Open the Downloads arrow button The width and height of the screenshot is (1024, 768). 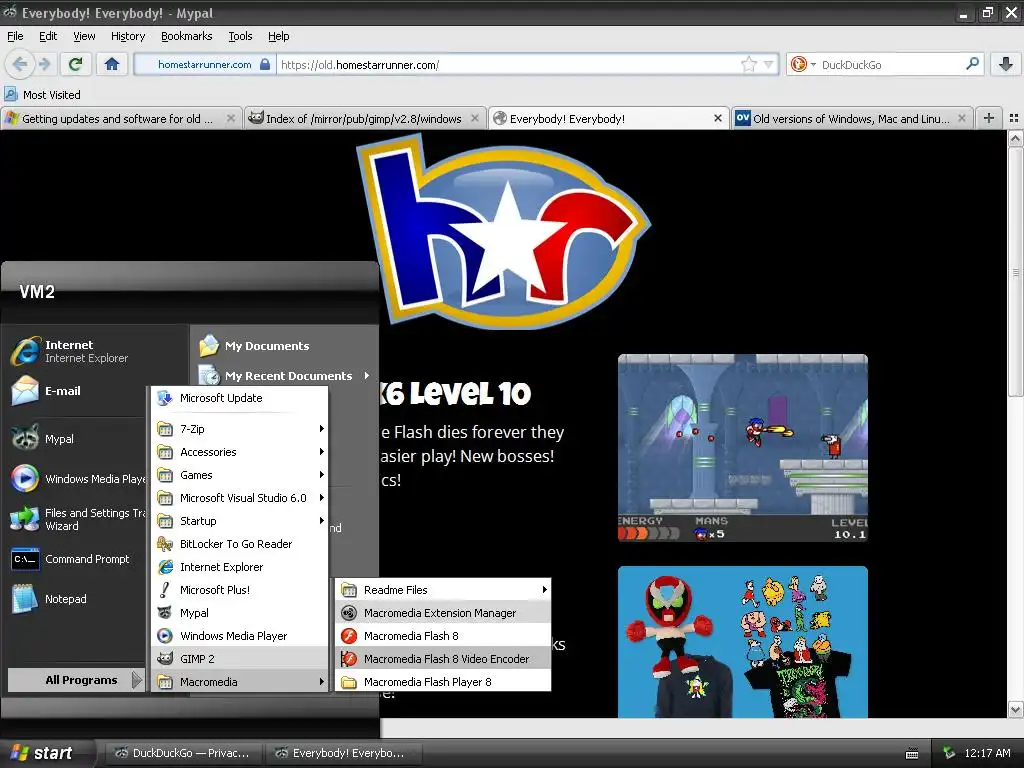pyautogui.click(x=1006, y=64)
